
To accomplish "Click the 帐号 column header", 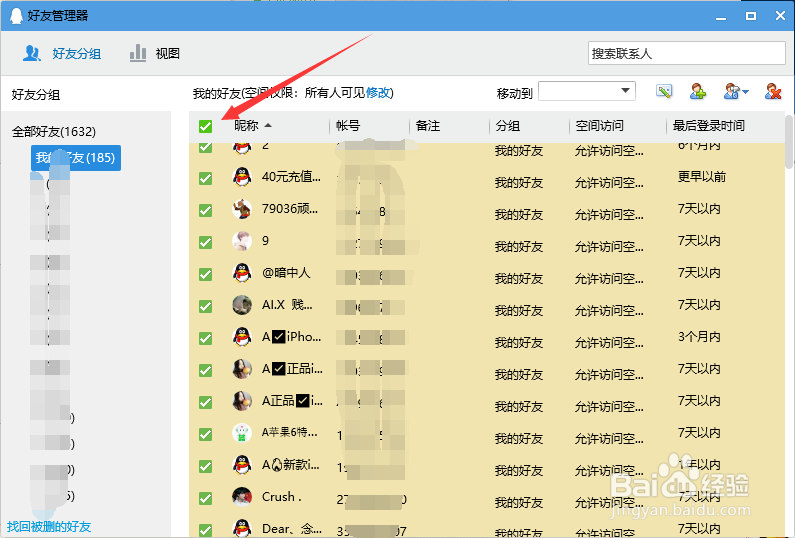I will [x=348, y=126].
